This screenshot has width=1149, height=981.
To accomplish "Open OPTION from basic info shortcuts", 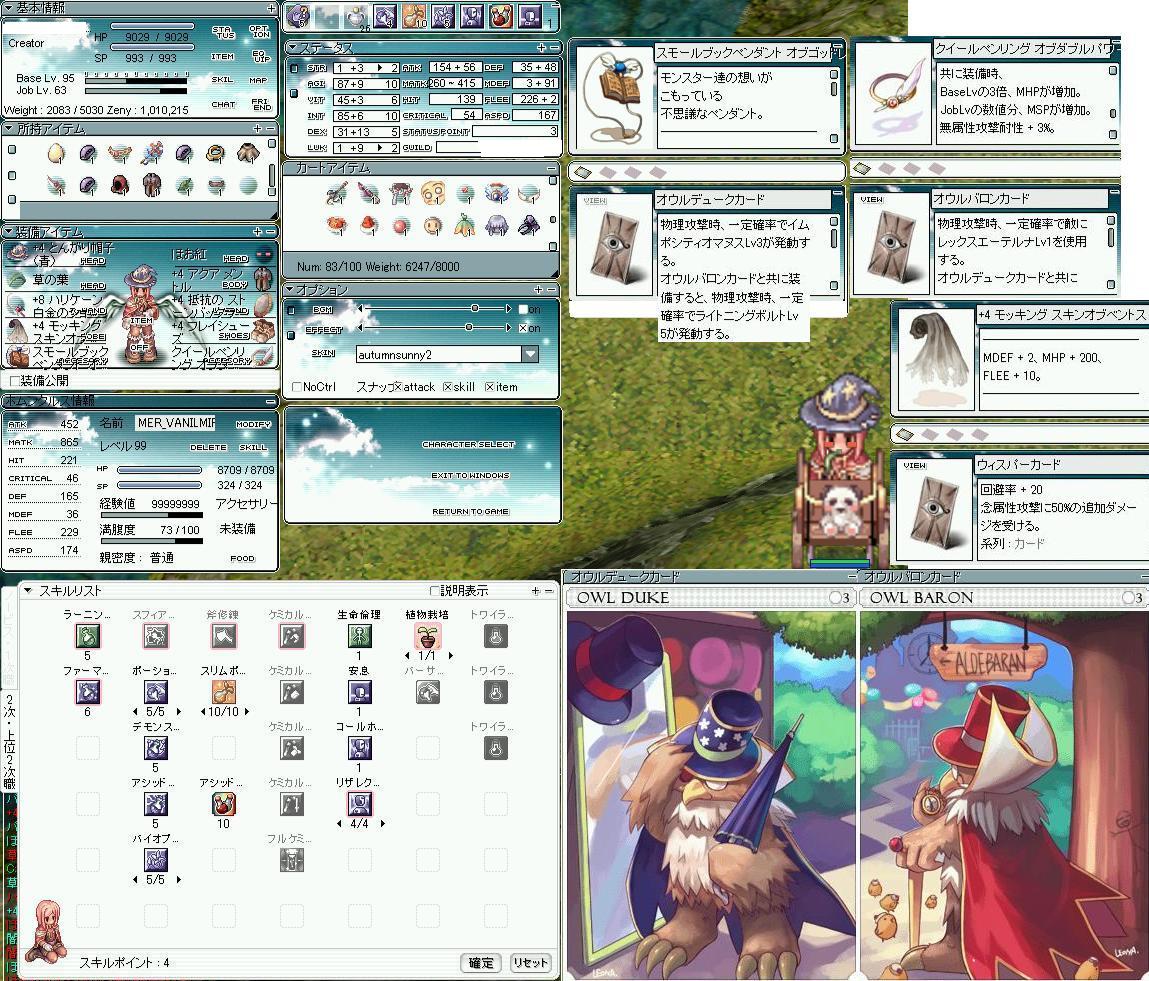I will [x=259, y=32].
